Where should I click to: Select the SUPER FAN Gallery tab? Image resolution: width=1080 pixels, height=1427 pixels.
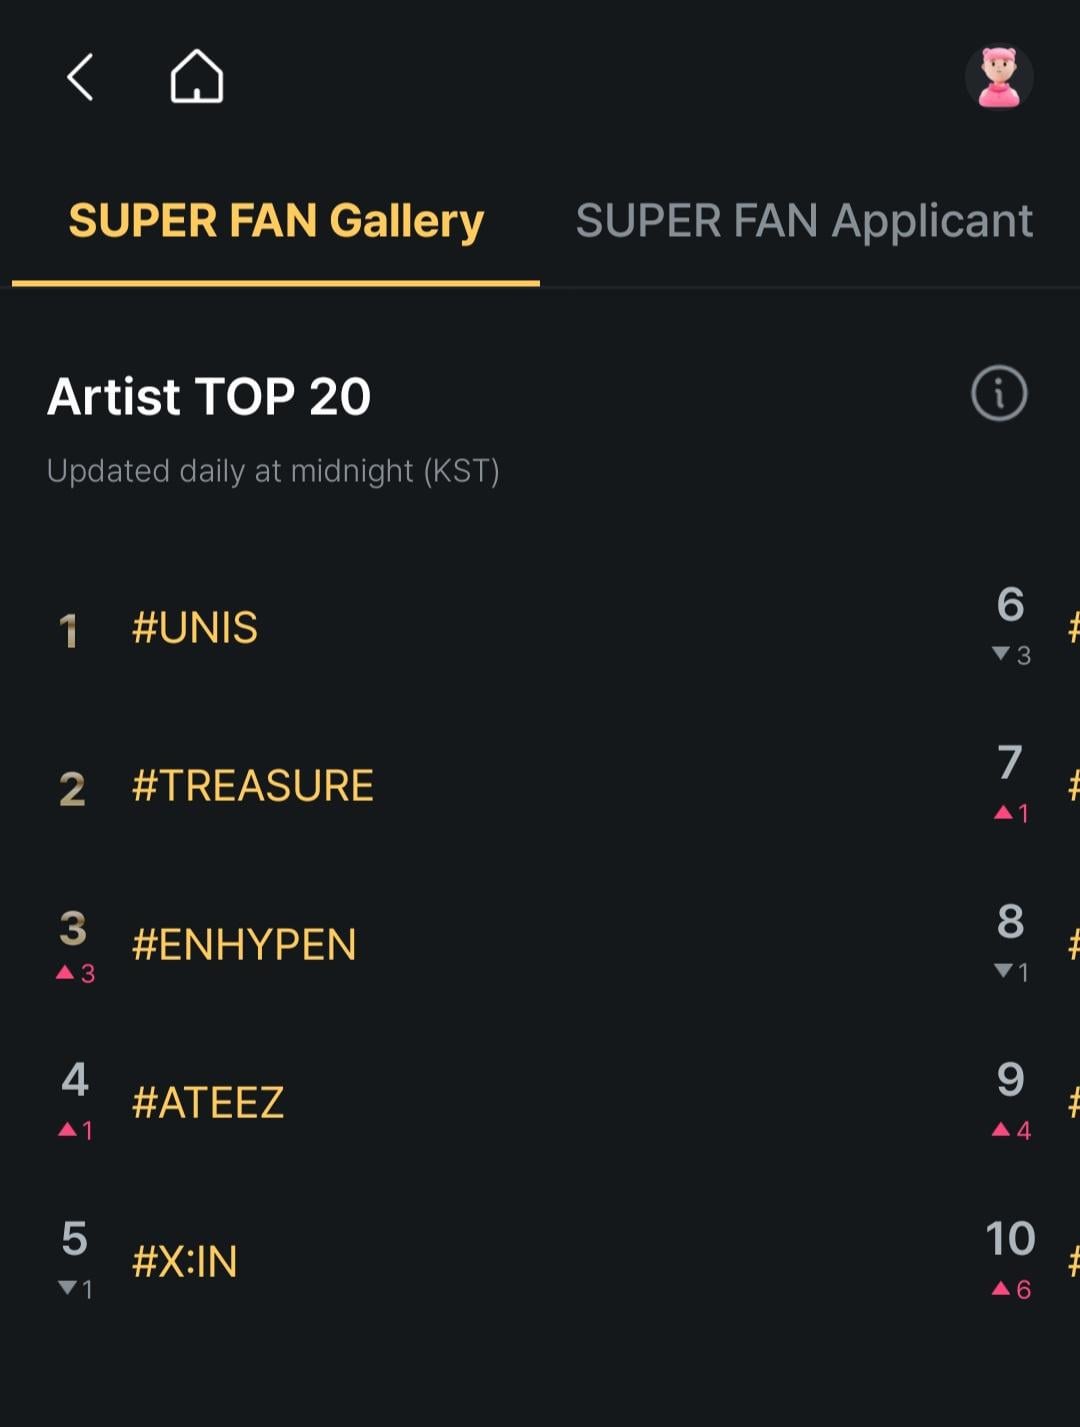click(276, 221)
